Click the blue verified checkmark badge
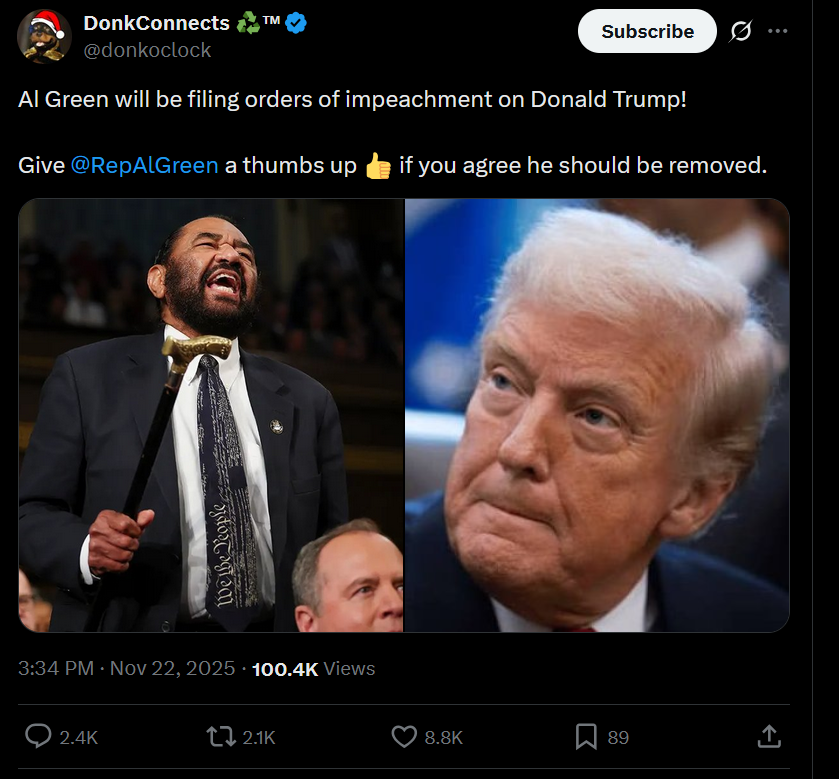Image resolution: width=839 pixels, height=779 pixels. click(296, 23)
